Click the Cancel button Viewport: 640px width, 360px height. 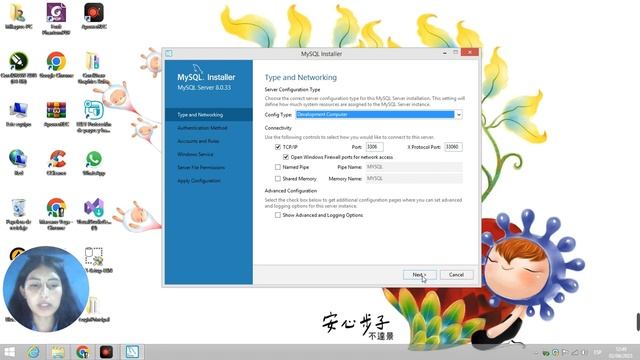(456, 275)
